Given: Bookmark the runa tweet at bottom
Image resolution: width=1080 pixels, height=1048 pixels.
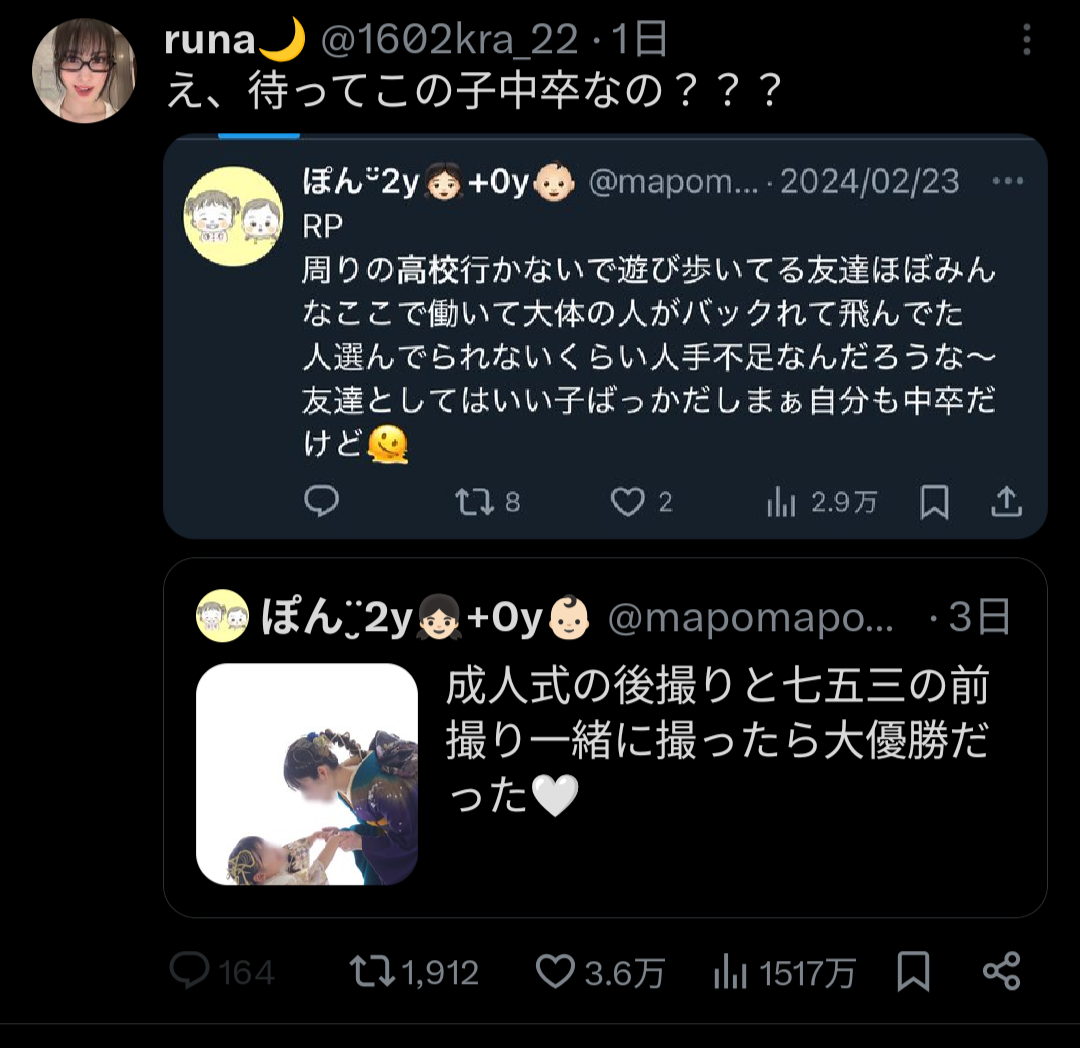Looking at the screenshot, I should [913, 972].
